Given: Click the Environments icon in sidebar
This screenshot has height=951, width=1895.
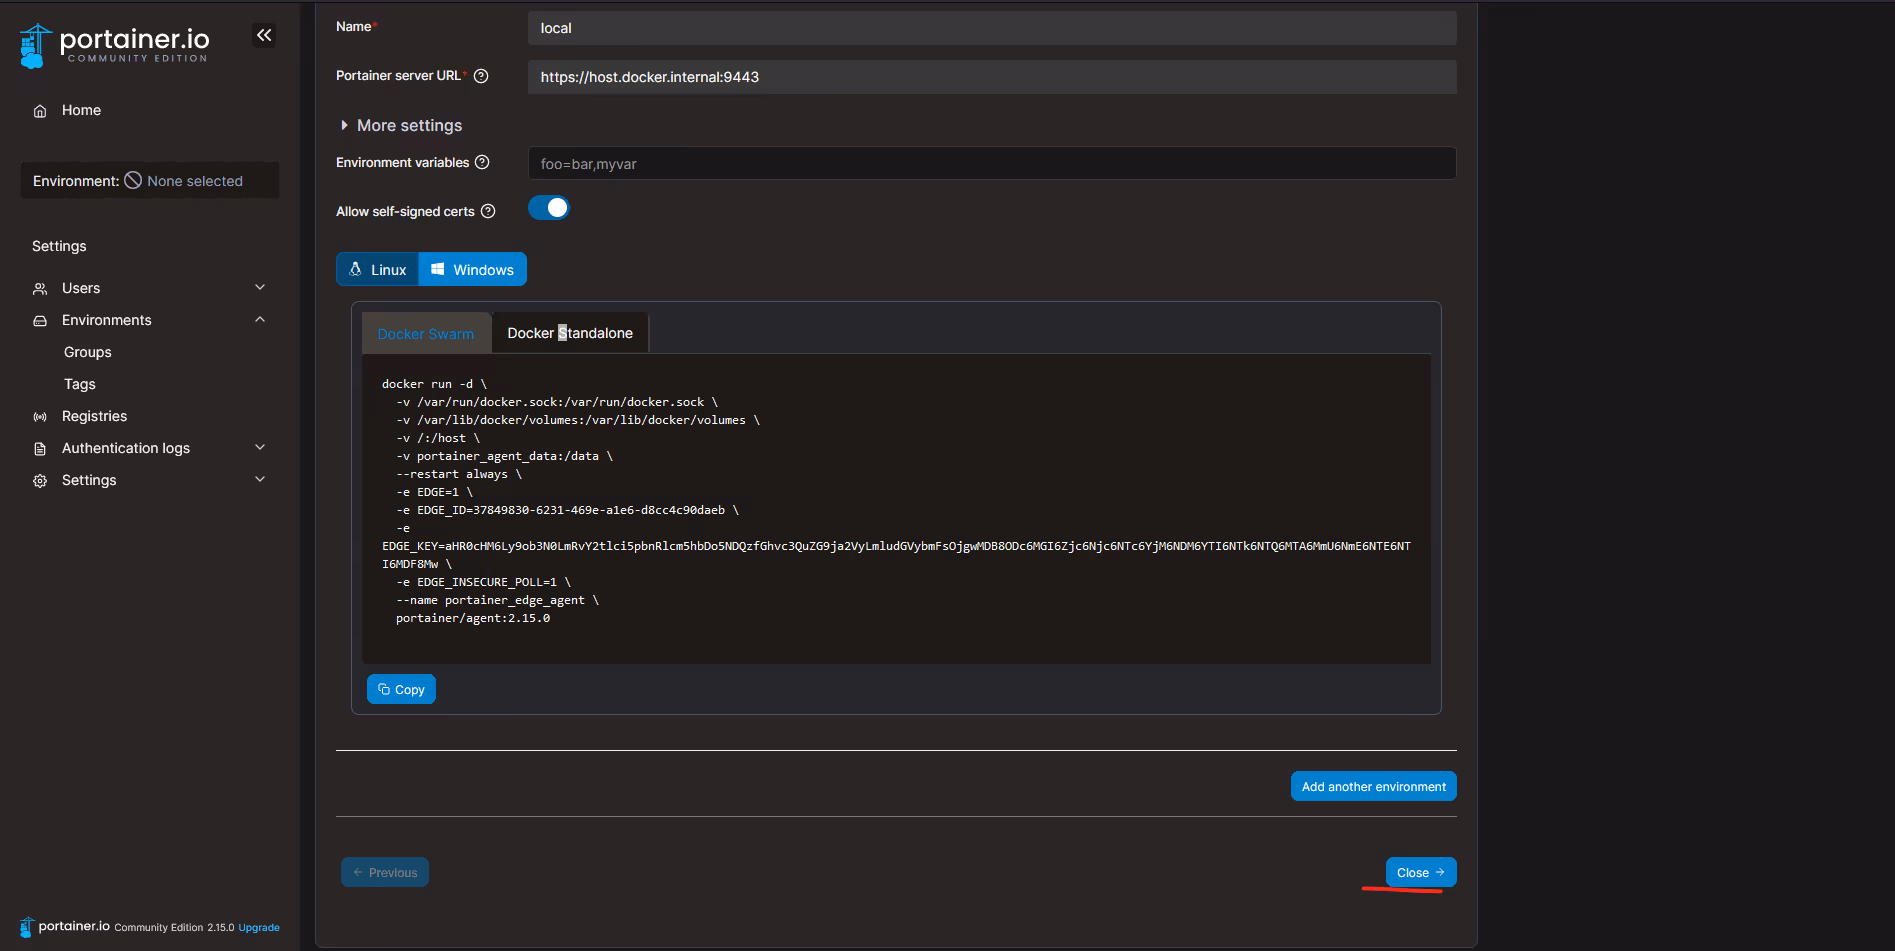Looking at the screenshot, I should [x=40, y=321].
